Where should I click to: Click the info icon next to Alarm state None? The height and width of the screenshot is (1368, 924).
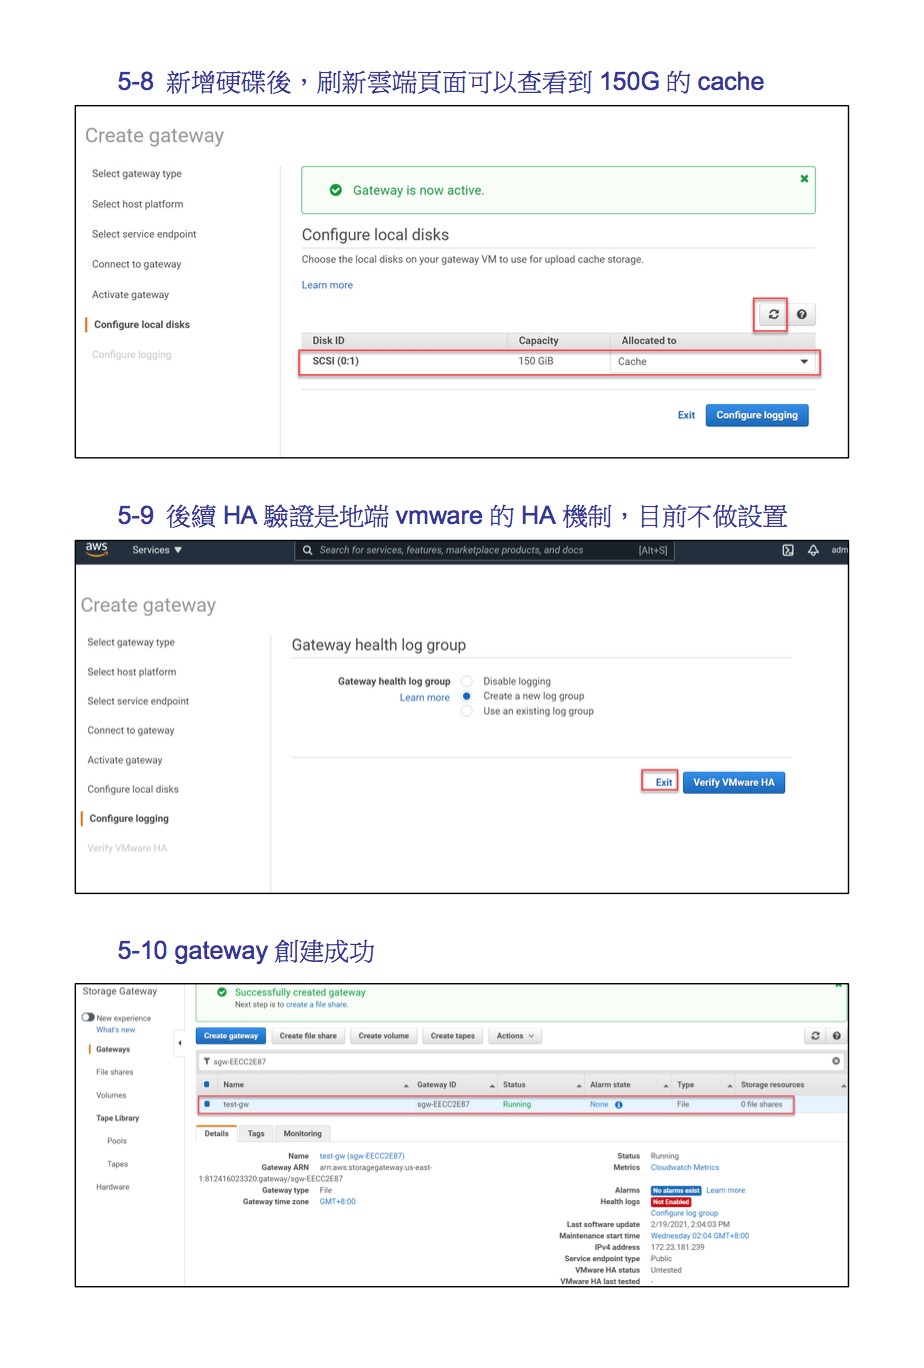pos(619,1105)
